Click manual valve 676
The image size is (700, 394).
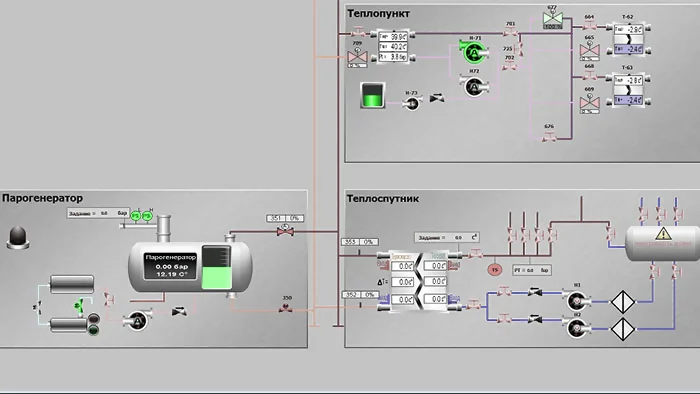pyautogui.click(x=549, y=136)
